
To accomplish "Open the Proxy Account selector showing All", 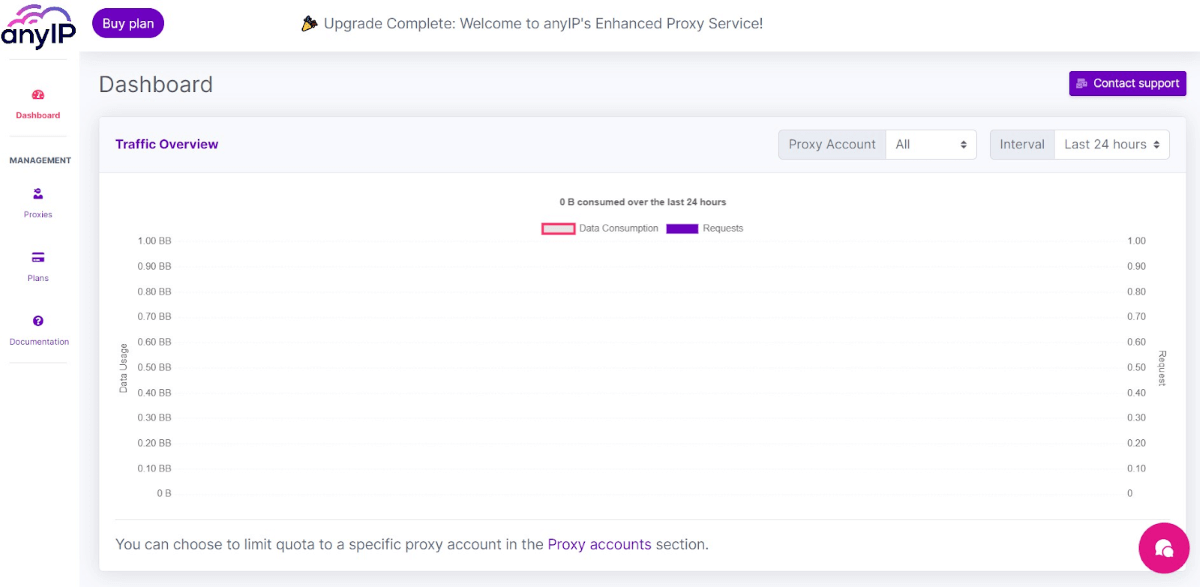I will coord(931,144).
